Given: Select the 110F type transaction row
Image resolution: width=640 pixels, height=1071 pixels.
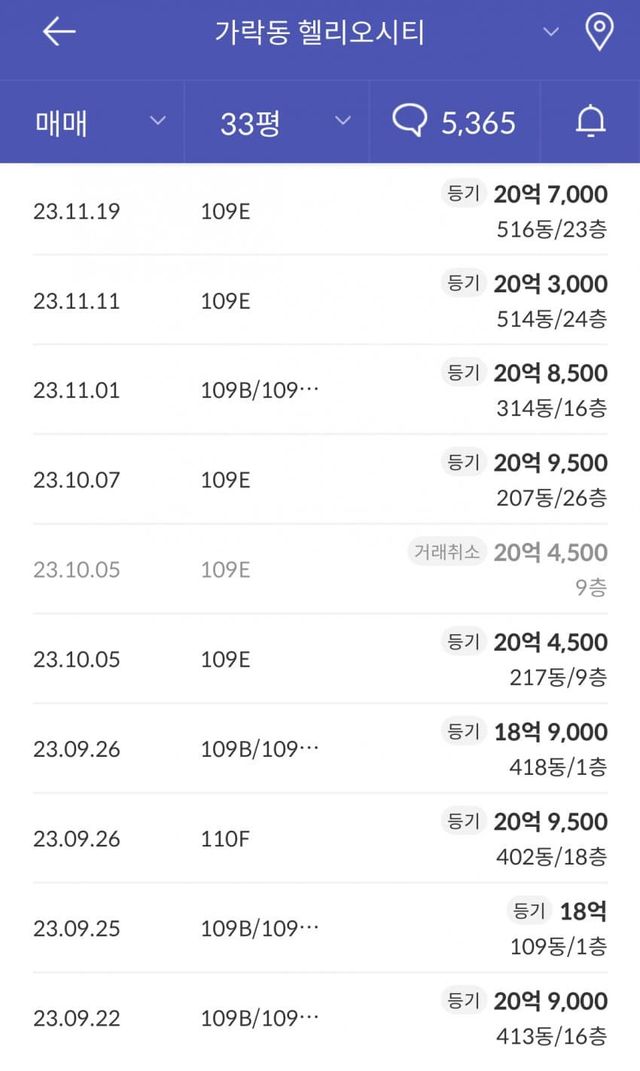Looking at the screenshot, I should 320,838.
